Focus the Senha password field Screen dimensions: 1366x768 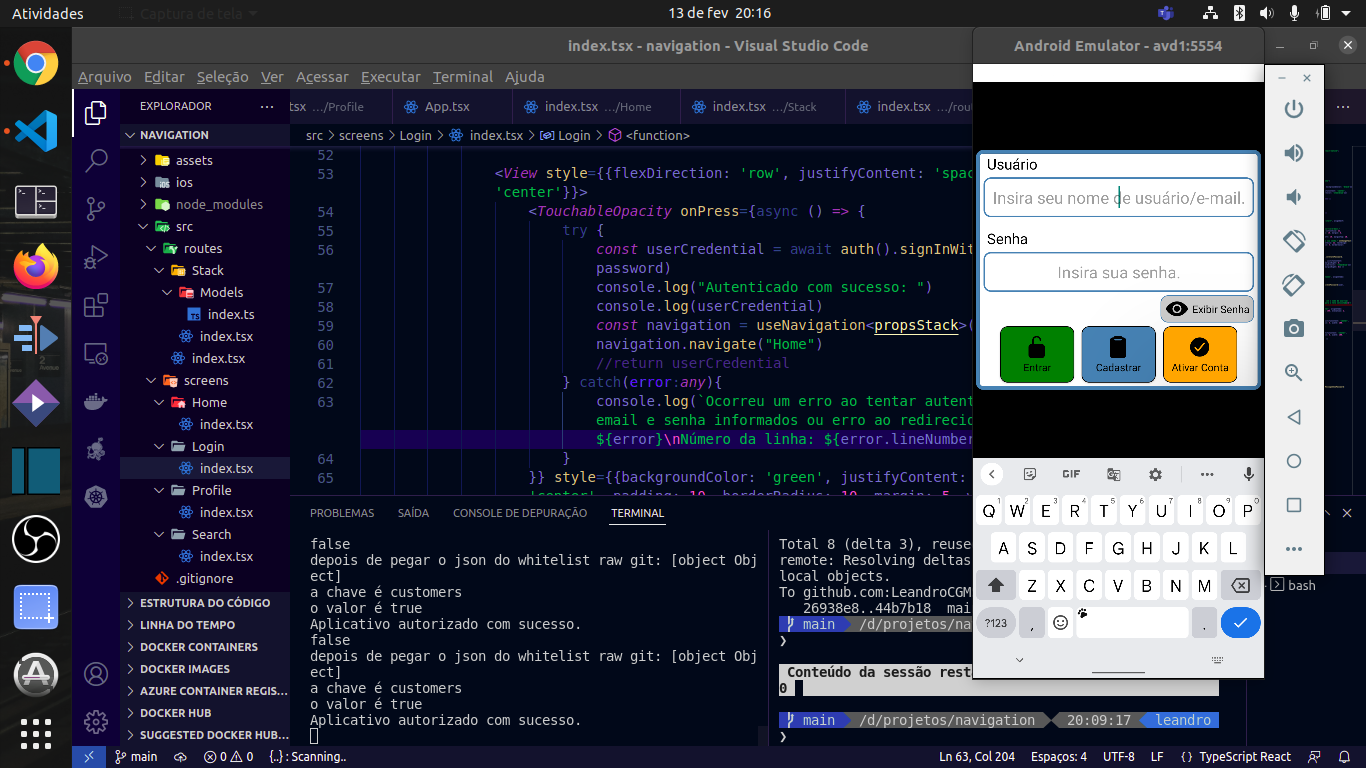[1118, 272]
